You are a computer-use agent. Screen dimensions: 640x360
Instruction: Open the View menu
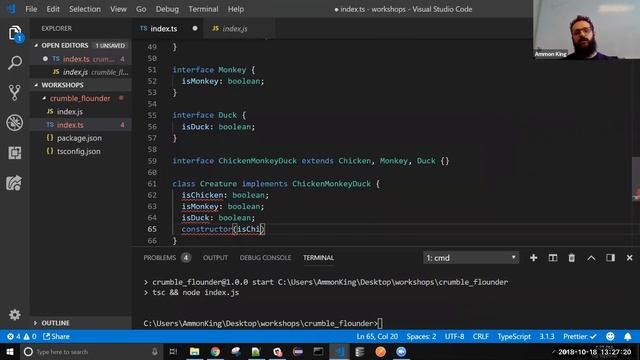(118, 9)
